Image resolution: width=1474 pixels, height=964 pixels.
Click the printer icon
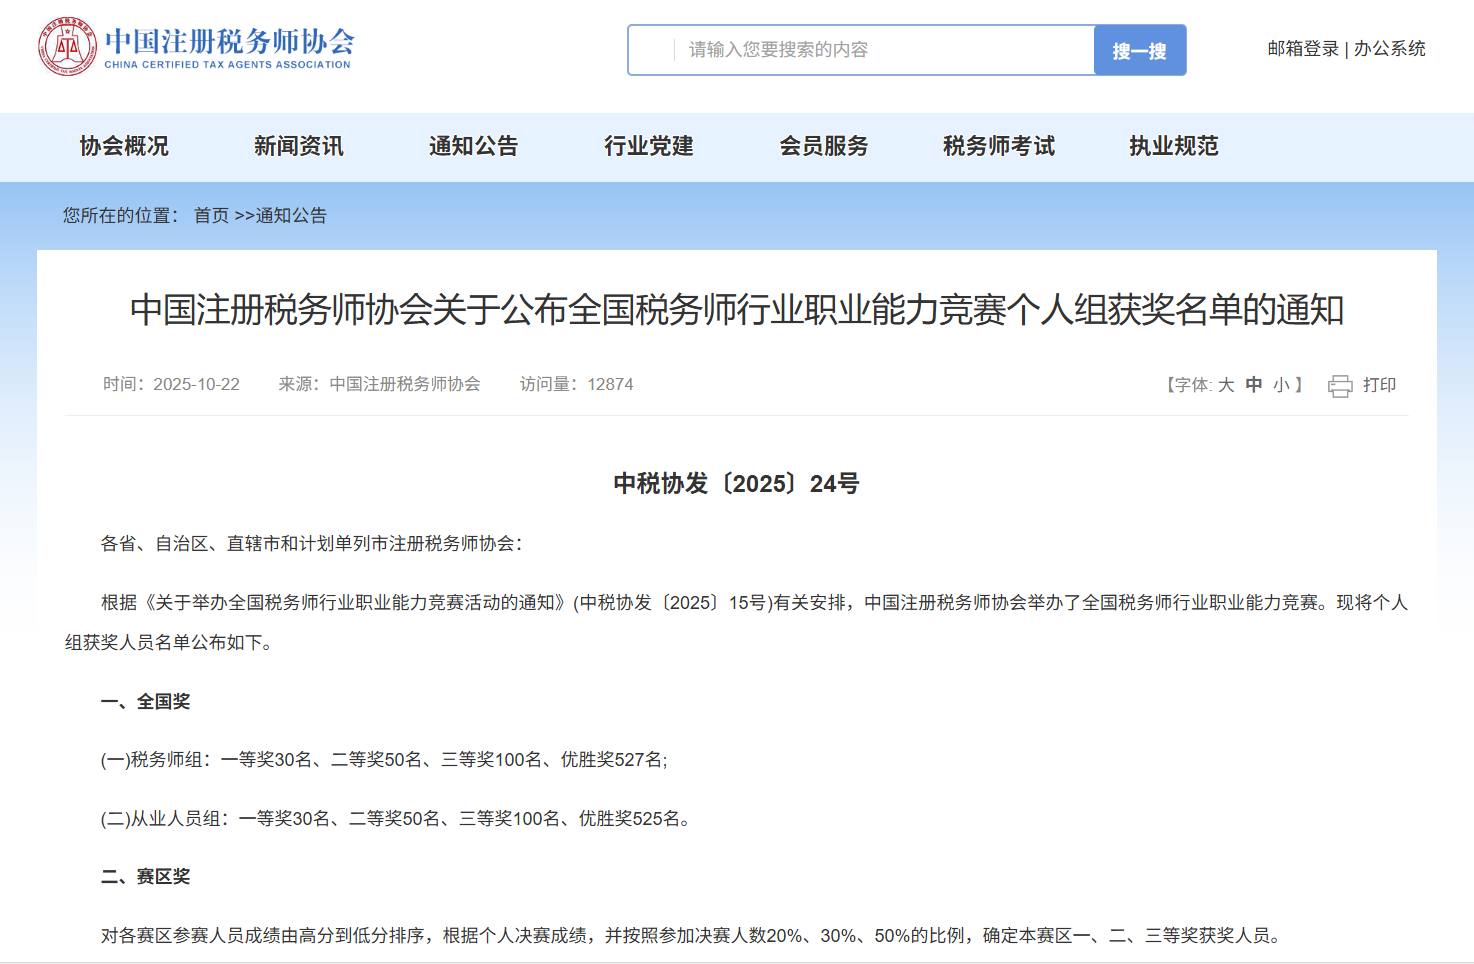1340,386
